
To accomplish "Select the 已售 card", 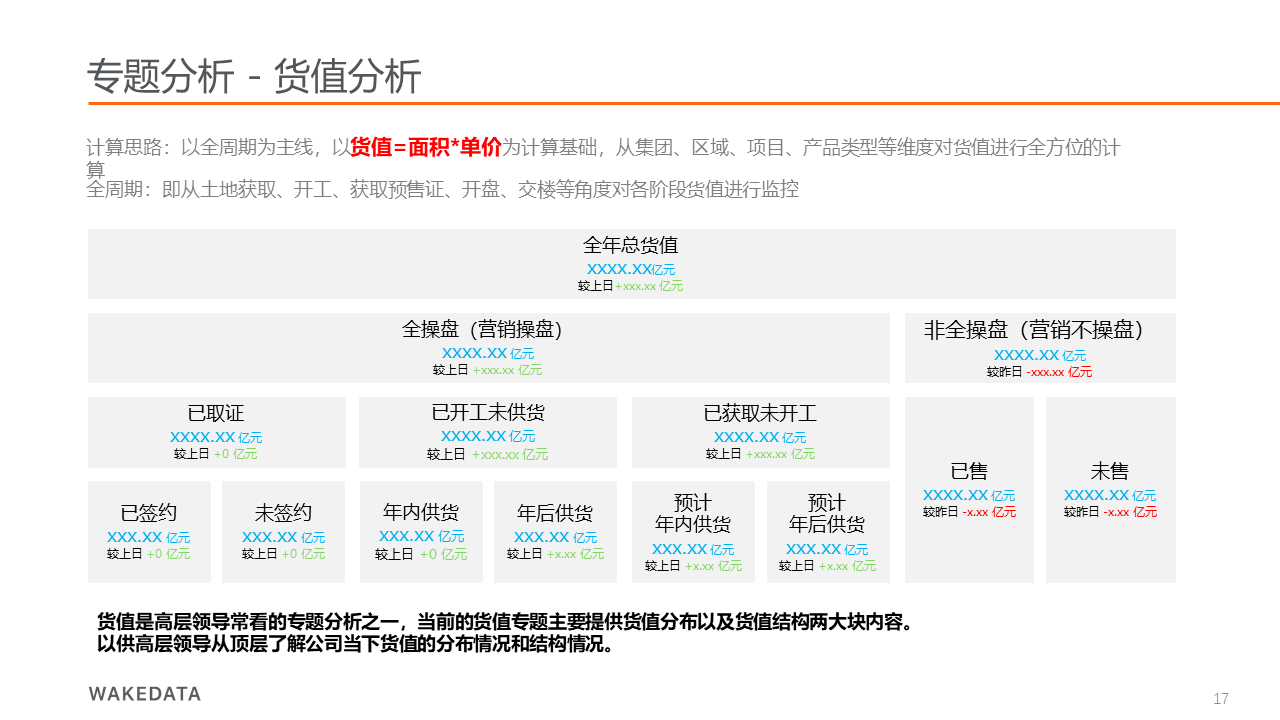I will [969, 490].
